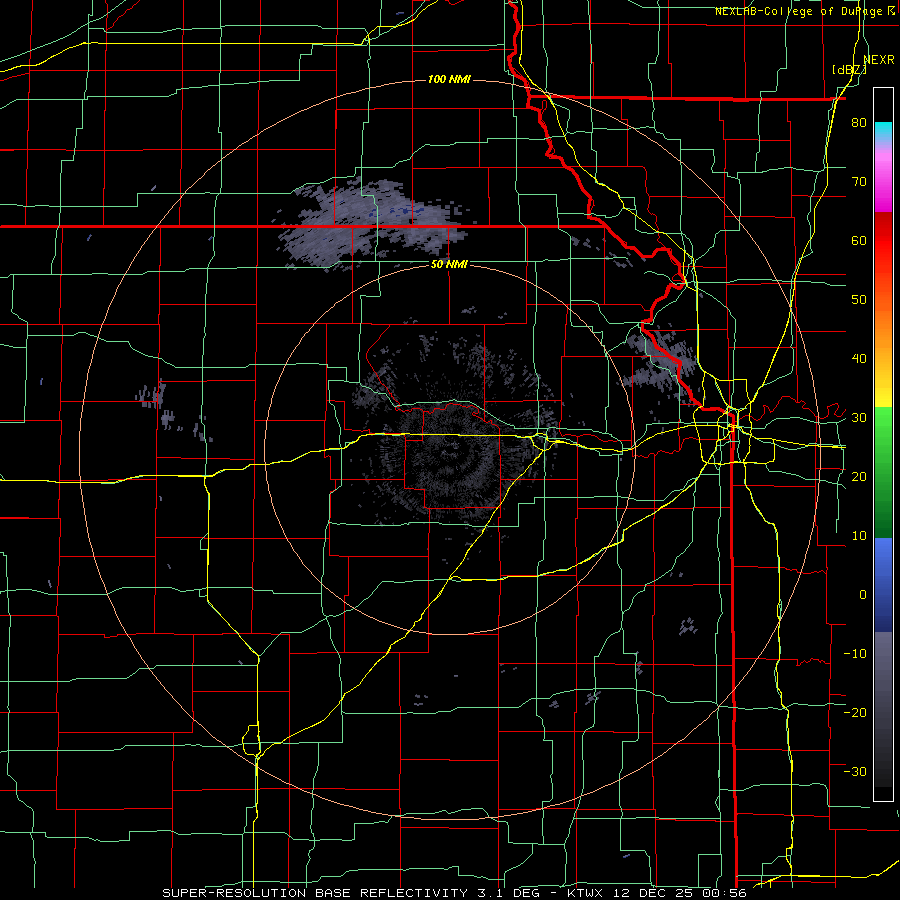Click the 30 dBZ scale label
The image size is (900, 900).
coord(859,418)
